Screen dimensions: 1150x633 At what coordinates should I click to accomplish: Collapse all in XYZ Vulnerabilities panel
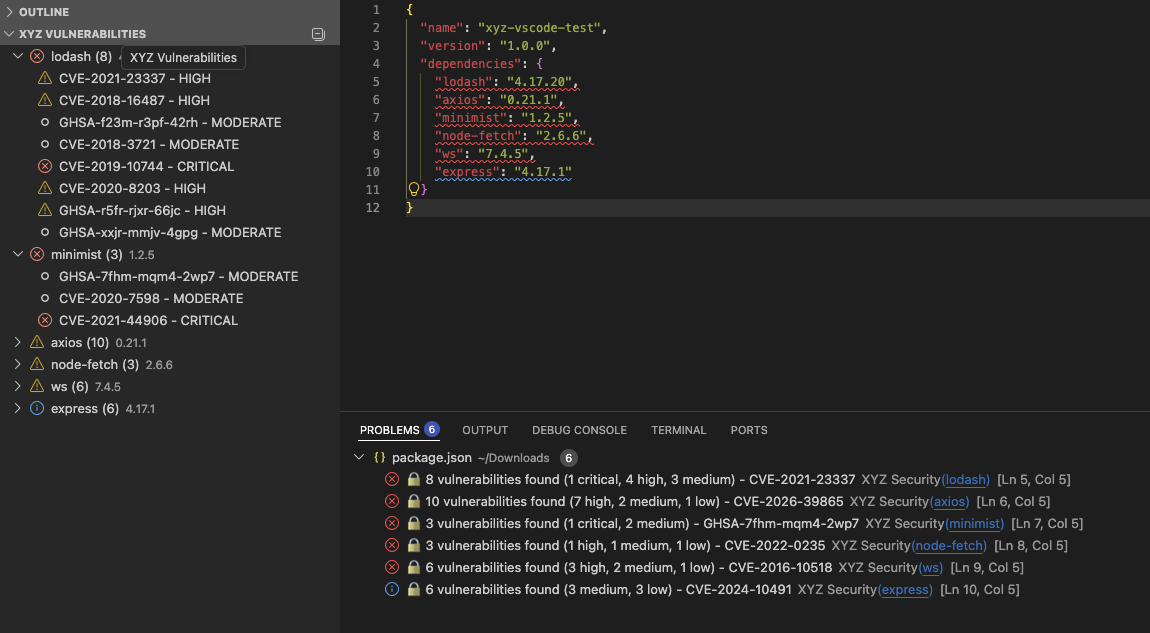click(x=318, y=34)
